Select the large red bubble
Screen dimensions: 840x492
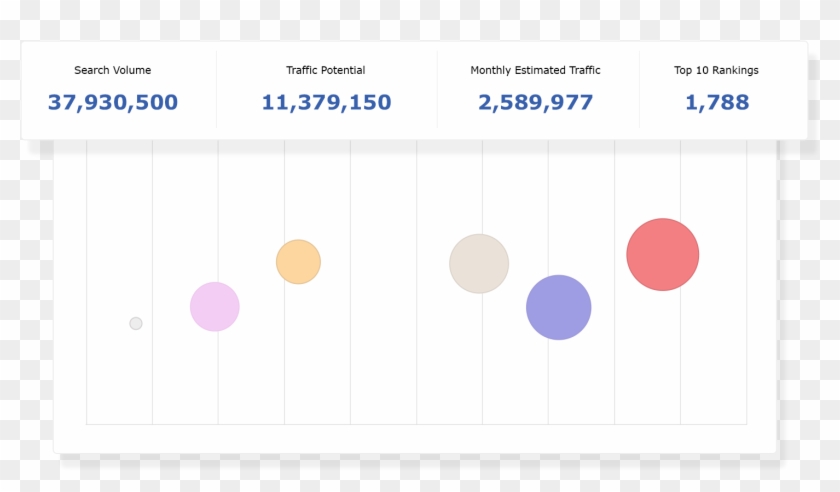pyautogui.click(x=662, y=255)
